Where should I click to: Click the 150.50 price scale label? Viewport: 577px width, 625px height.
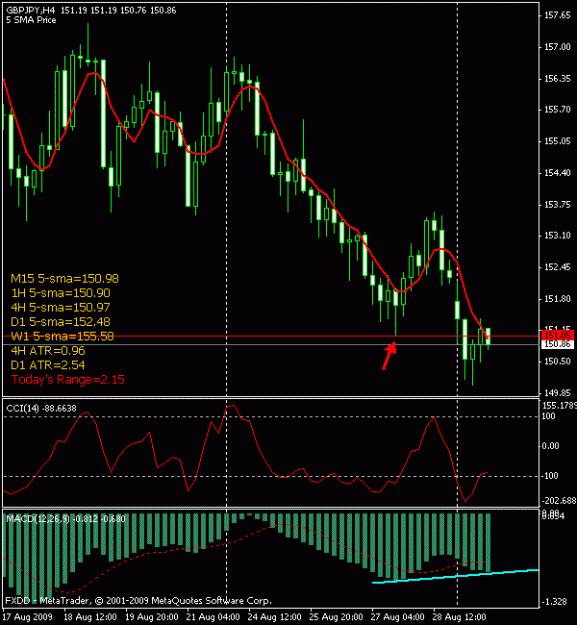coord(557,361)
